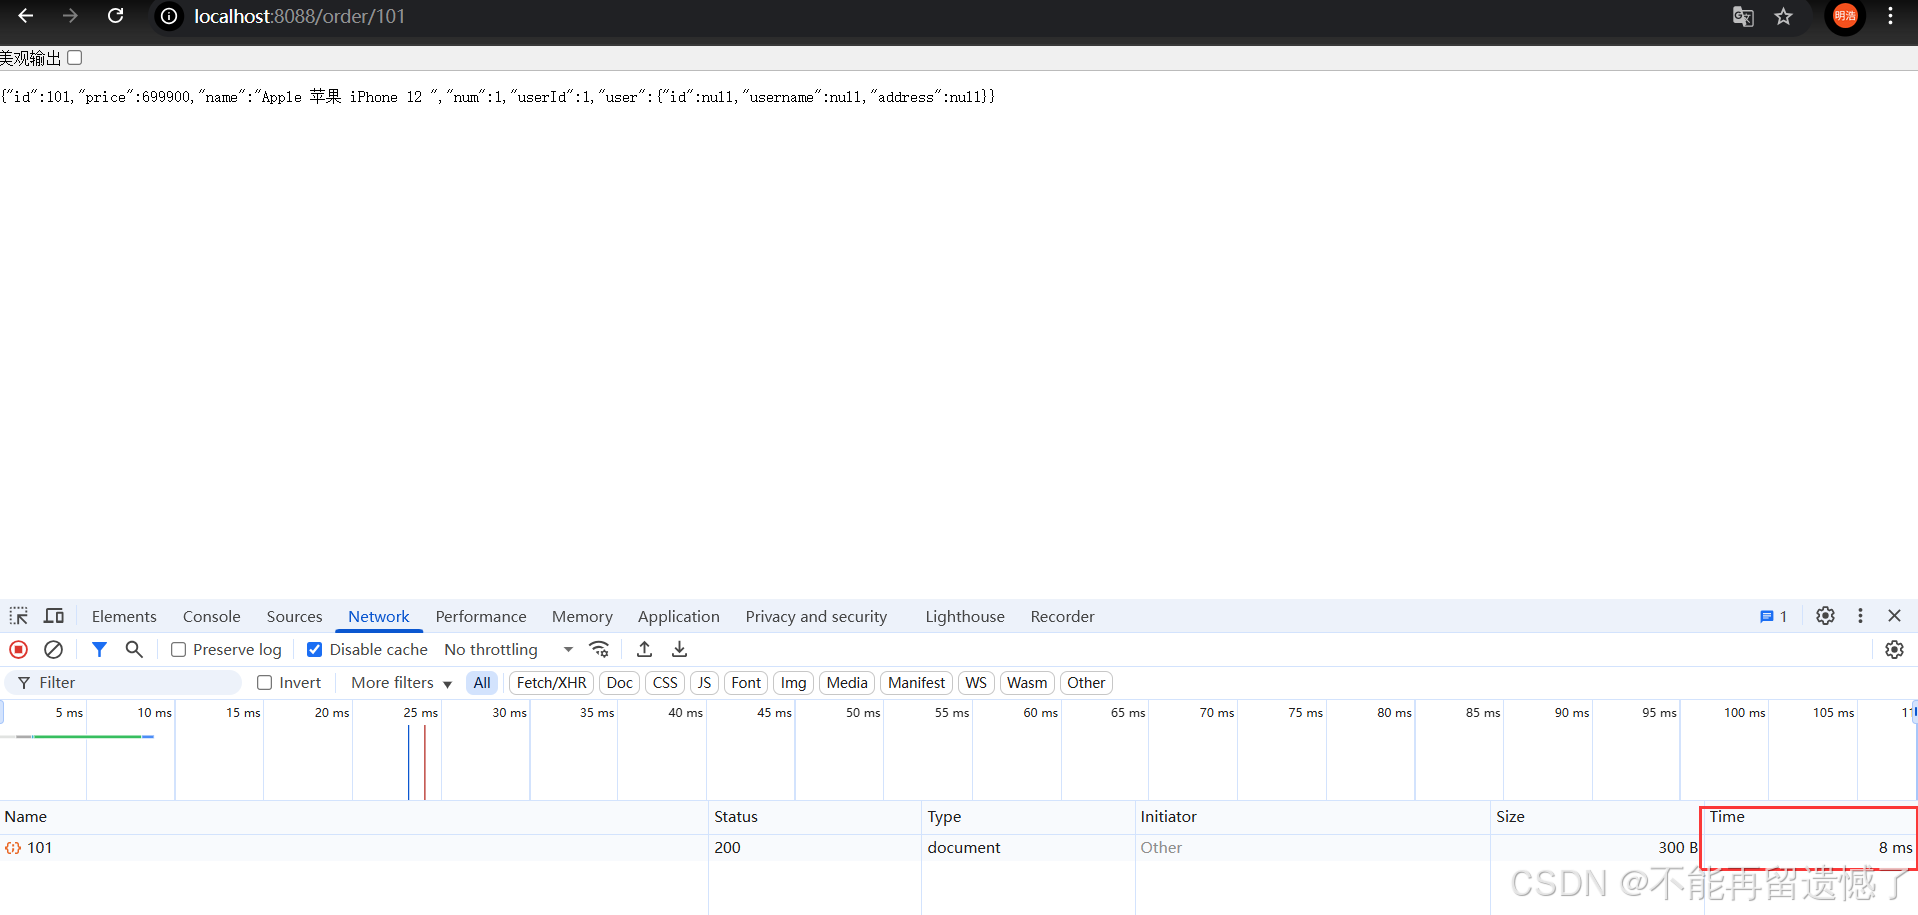Enable the Preserve log checkbox
Image resolution: width=1918 pixels, height=915 pixels.
click(179, 650)
